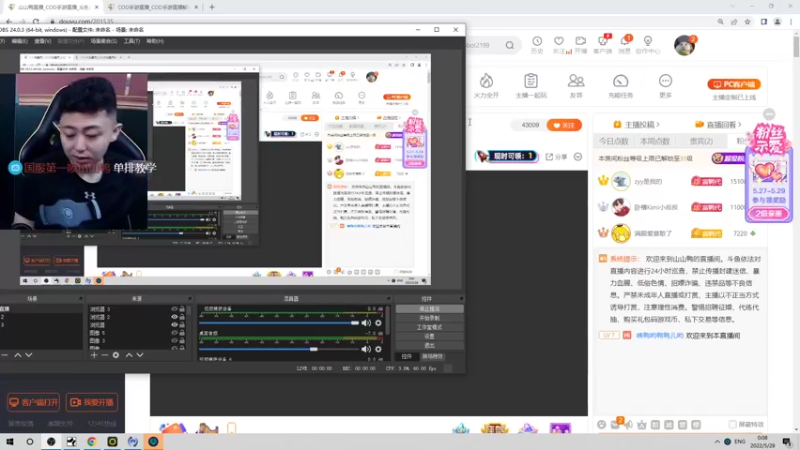Click the orange PC客户端 button
The height and width of the screenshot is (450, 800).
coord(734,84)
